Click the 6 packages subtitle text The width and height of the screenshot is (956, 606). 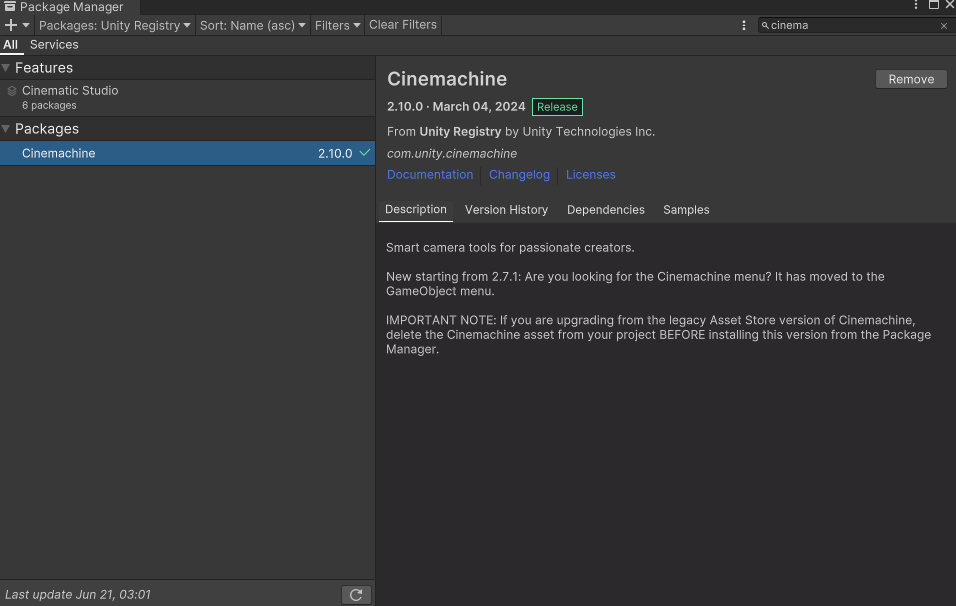49,105
